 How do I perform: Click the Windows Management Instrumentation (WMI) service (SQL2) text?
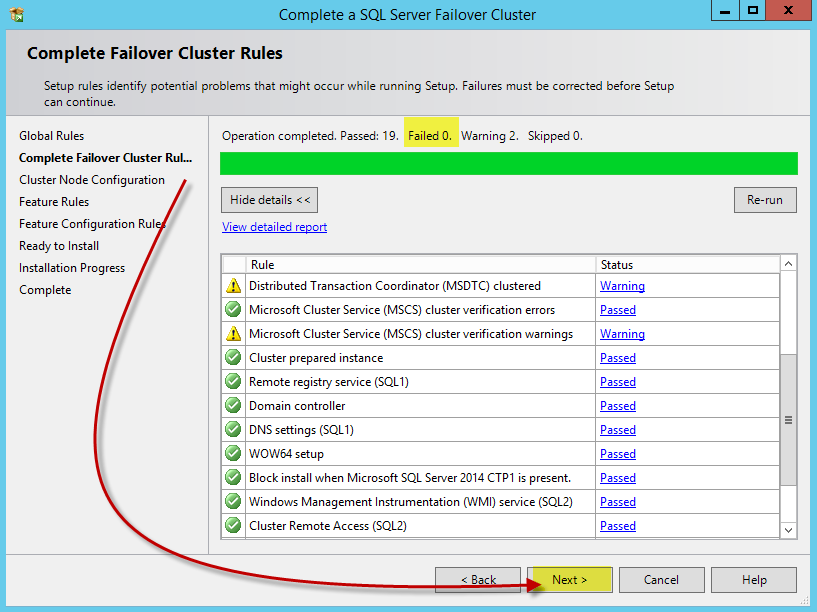pyautogui.click(x=411, y=502)
